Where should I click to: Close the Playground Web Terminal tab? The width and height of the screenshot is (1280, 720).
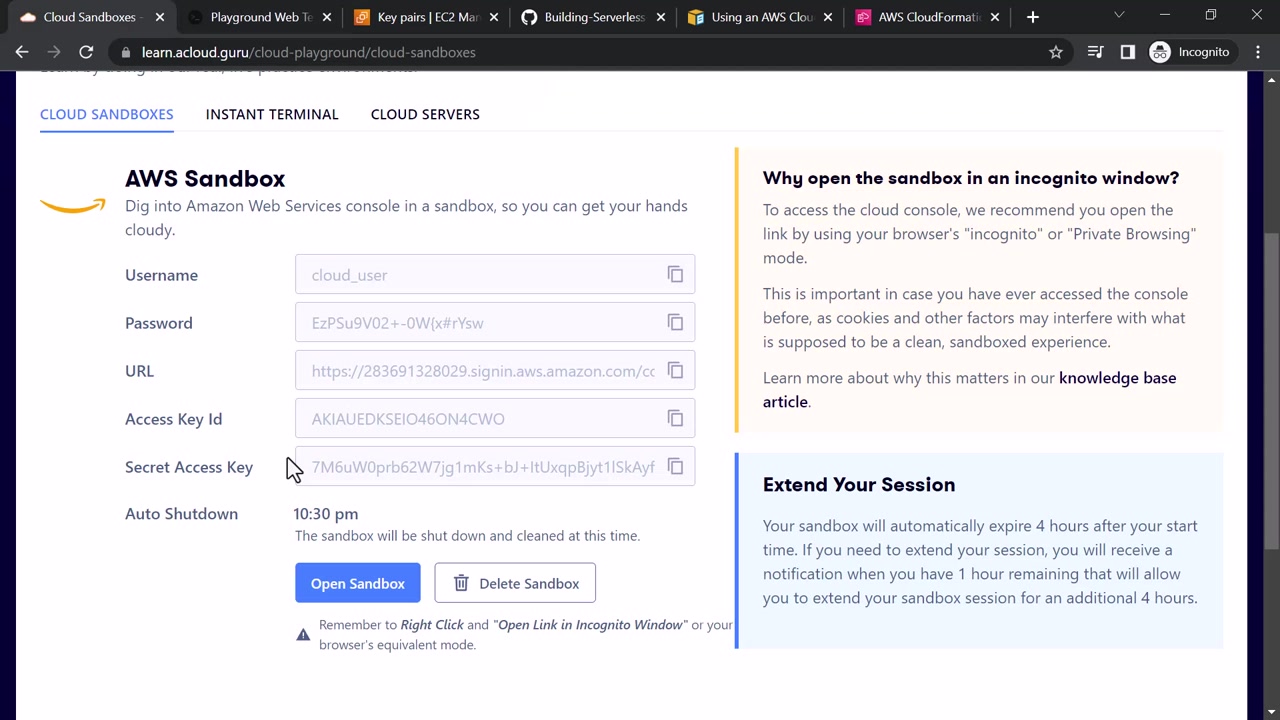pyautogui.click(x=326, y=17)
